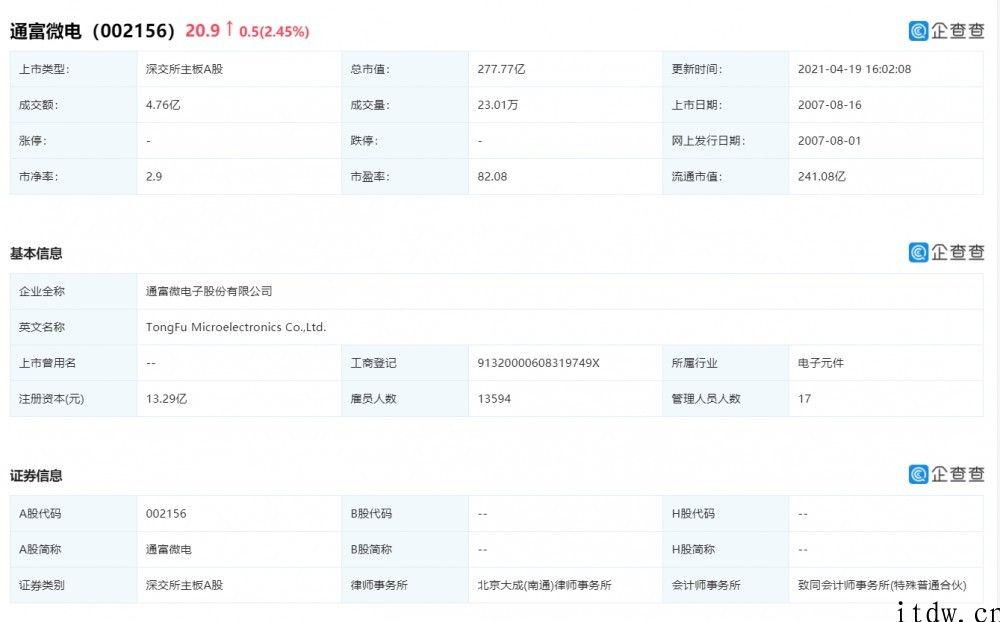Click the H股代码 label

(x=693, y=513)
